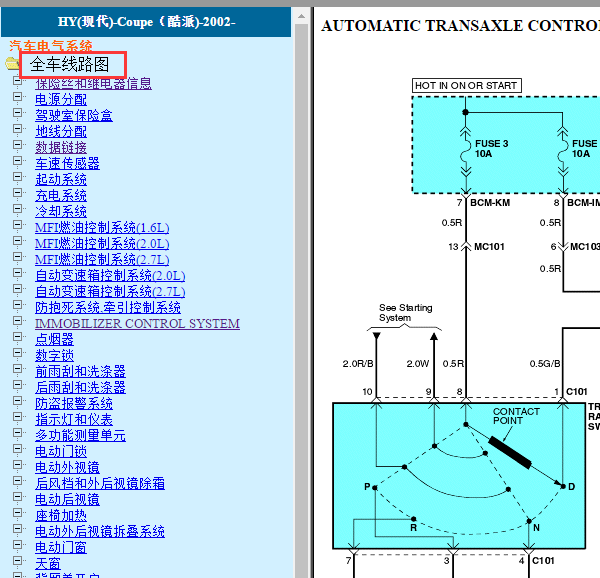600x578 pixels.
Task: Collapse tree node beside 冷却系统
Action: click(x=17, y=209)
